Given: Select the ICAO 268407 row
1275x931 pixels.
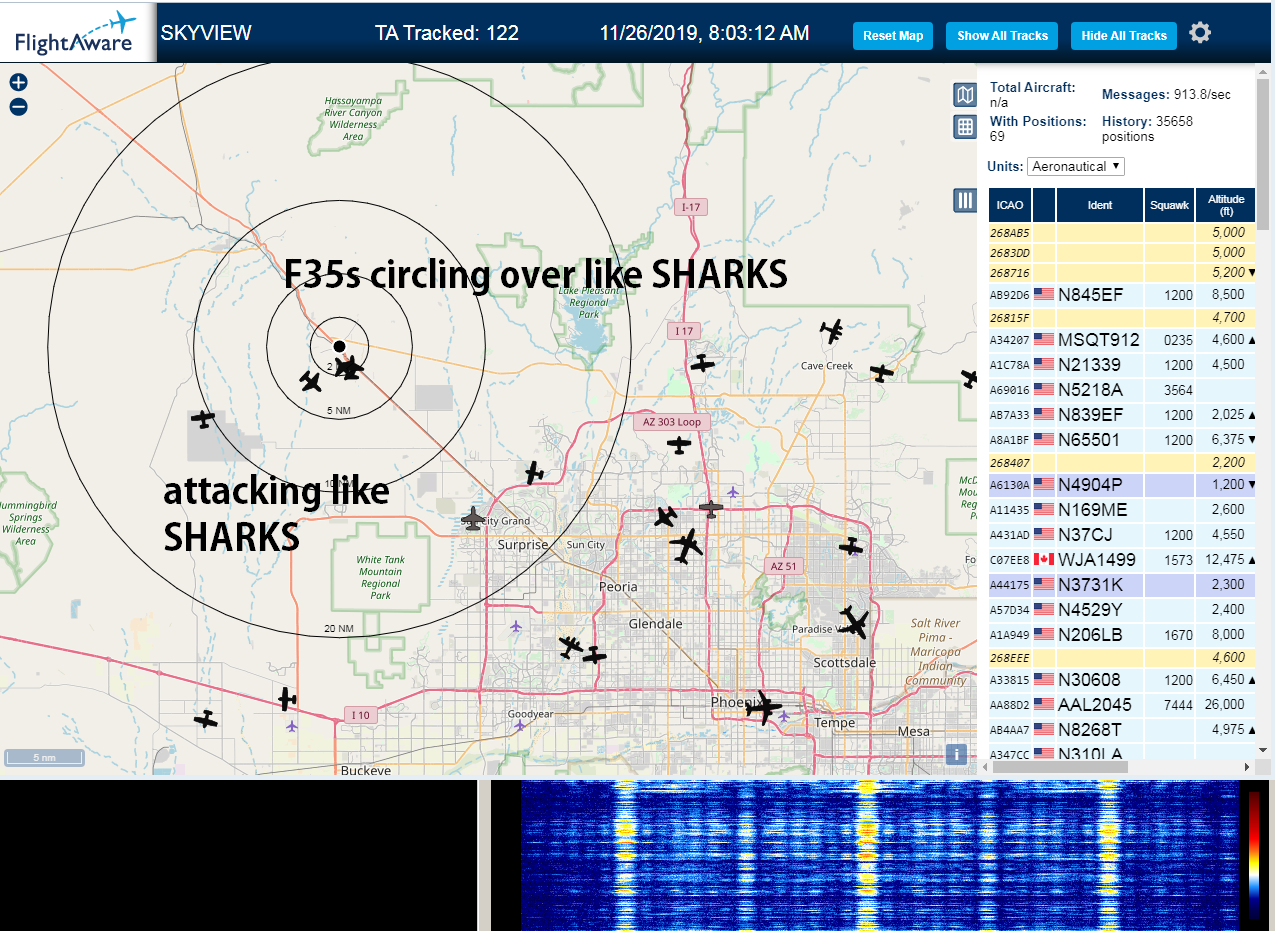Looking at the screenshot, I should point(1121,463).
